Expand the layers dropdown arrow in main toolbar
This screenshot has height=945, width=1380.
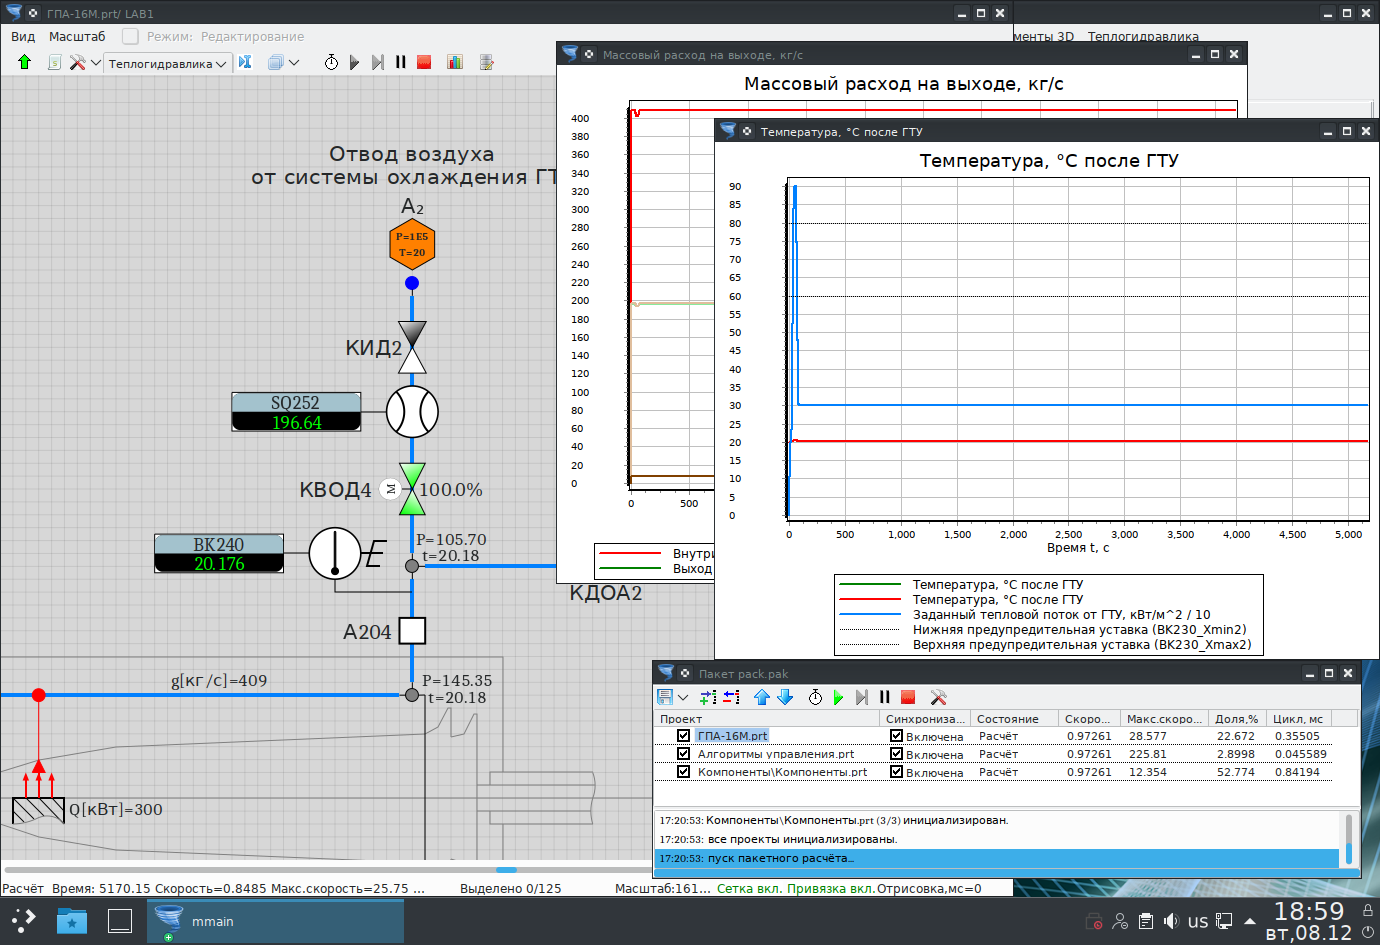pyautogui.click(x=294, y=62)
